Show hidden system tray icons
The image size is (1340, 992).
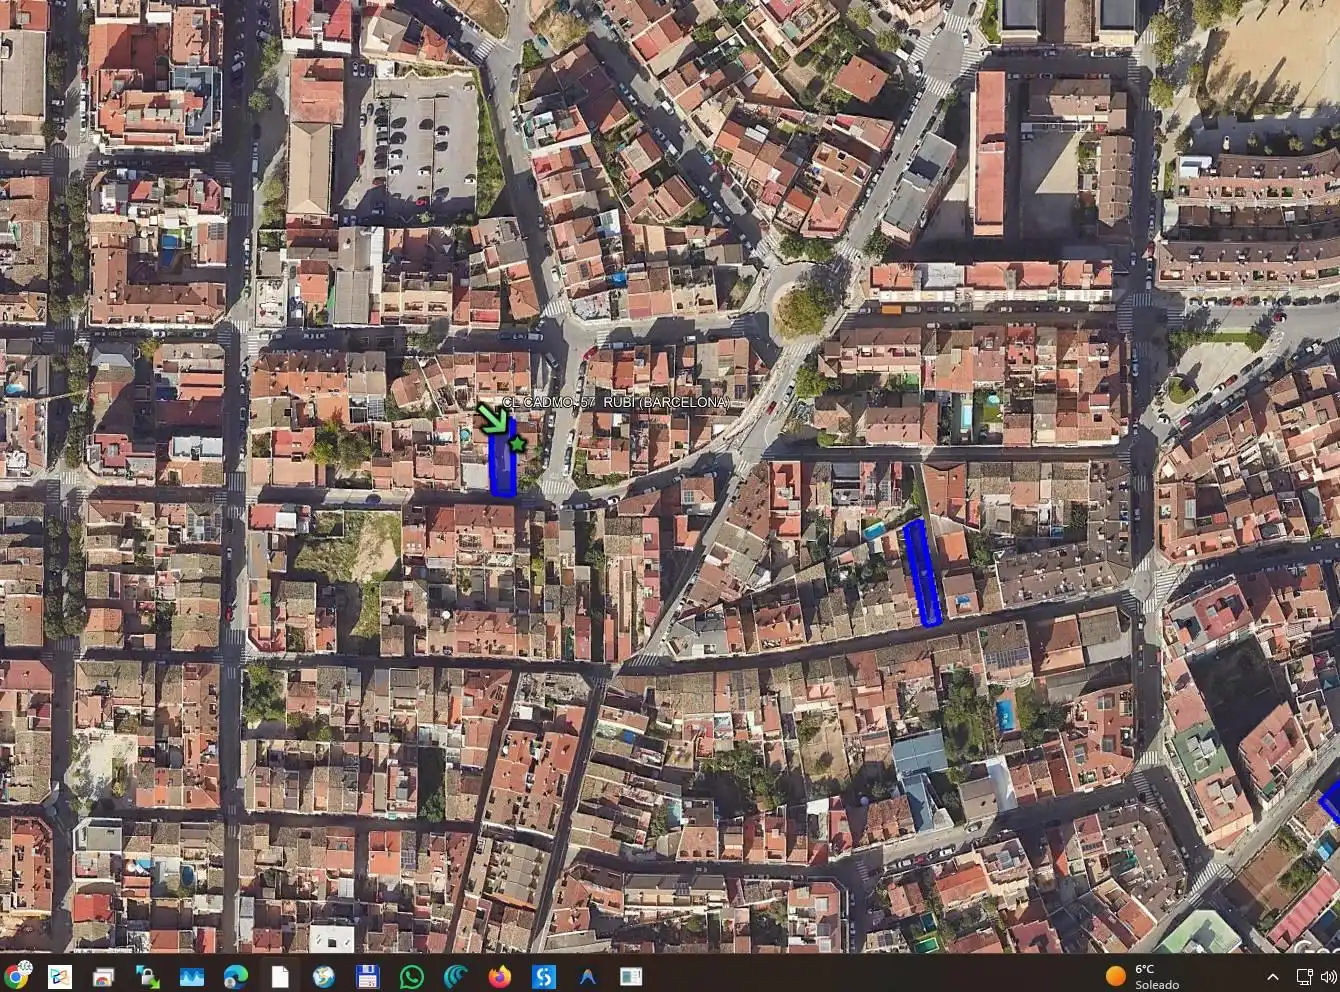(1273, 976)
